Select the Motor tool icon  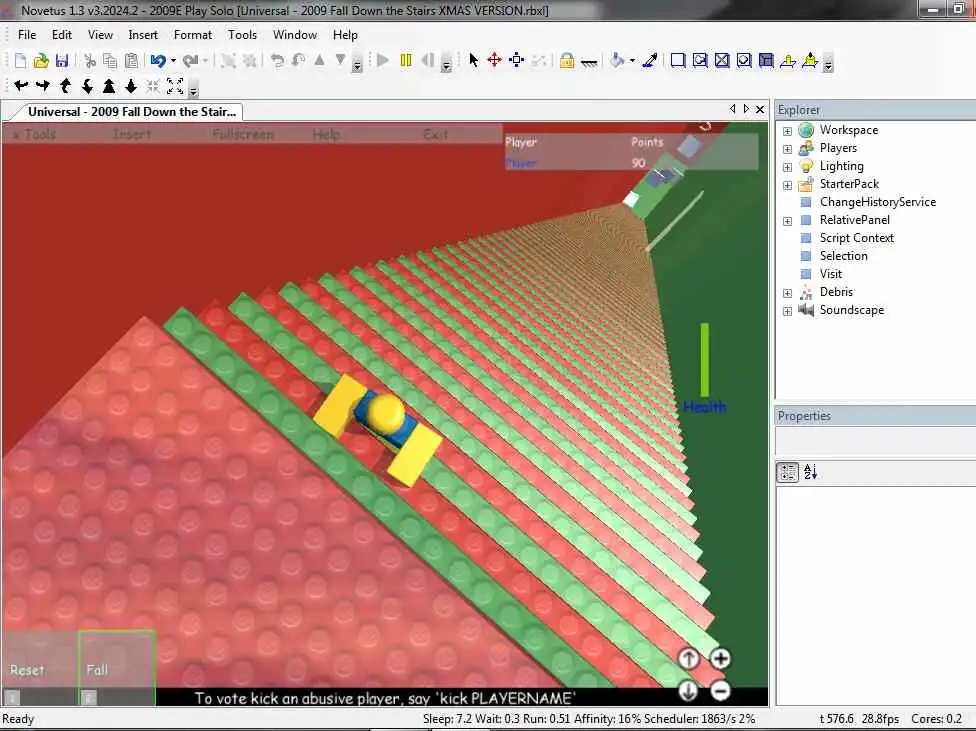[x=810, y=60]
